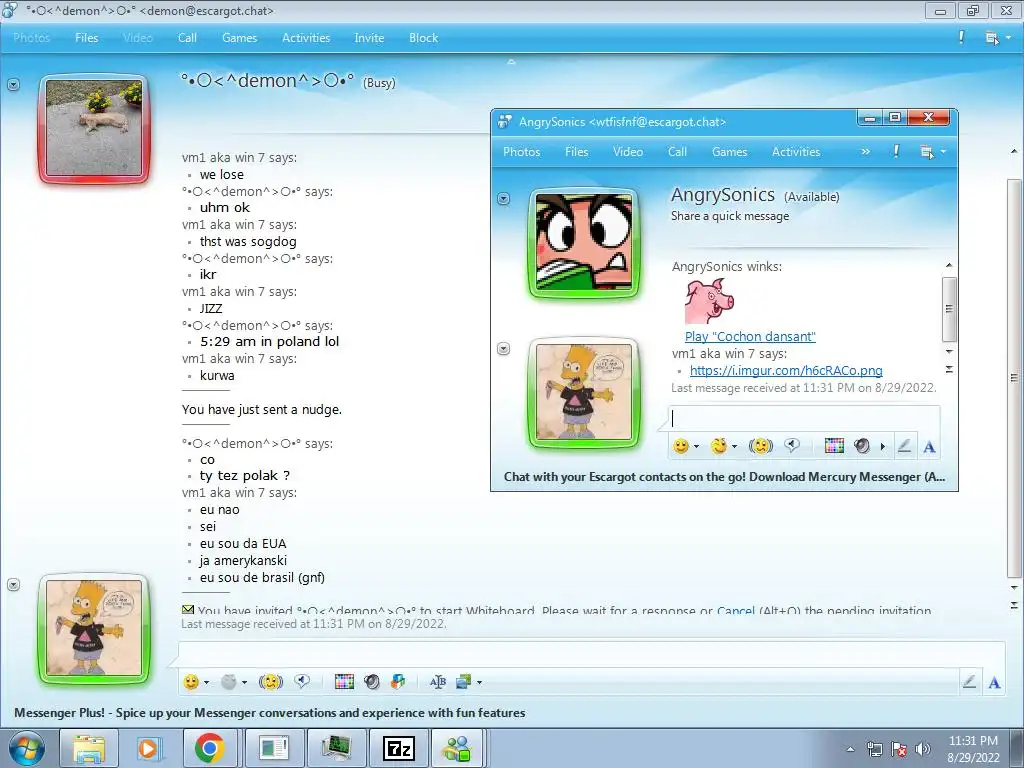
Task: Collapse demon's display picture with its arrow
Action: coord(13,85)
